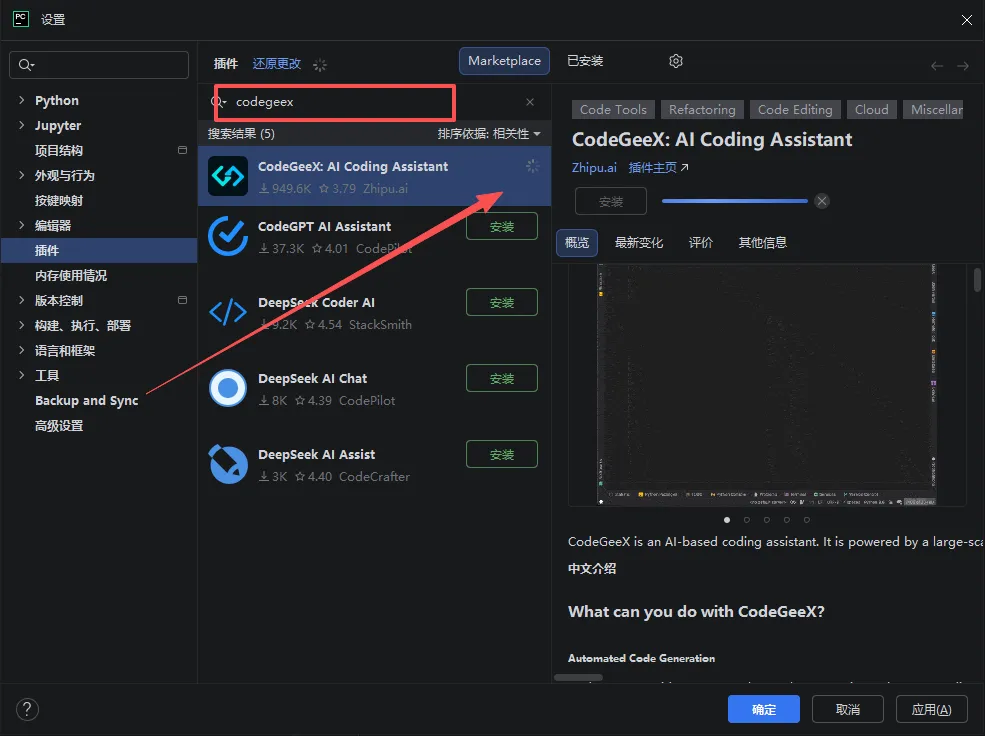Click the CodeGPT AI Assistant checkmark icon
985x736 pixels.
[x=227, y=236]
